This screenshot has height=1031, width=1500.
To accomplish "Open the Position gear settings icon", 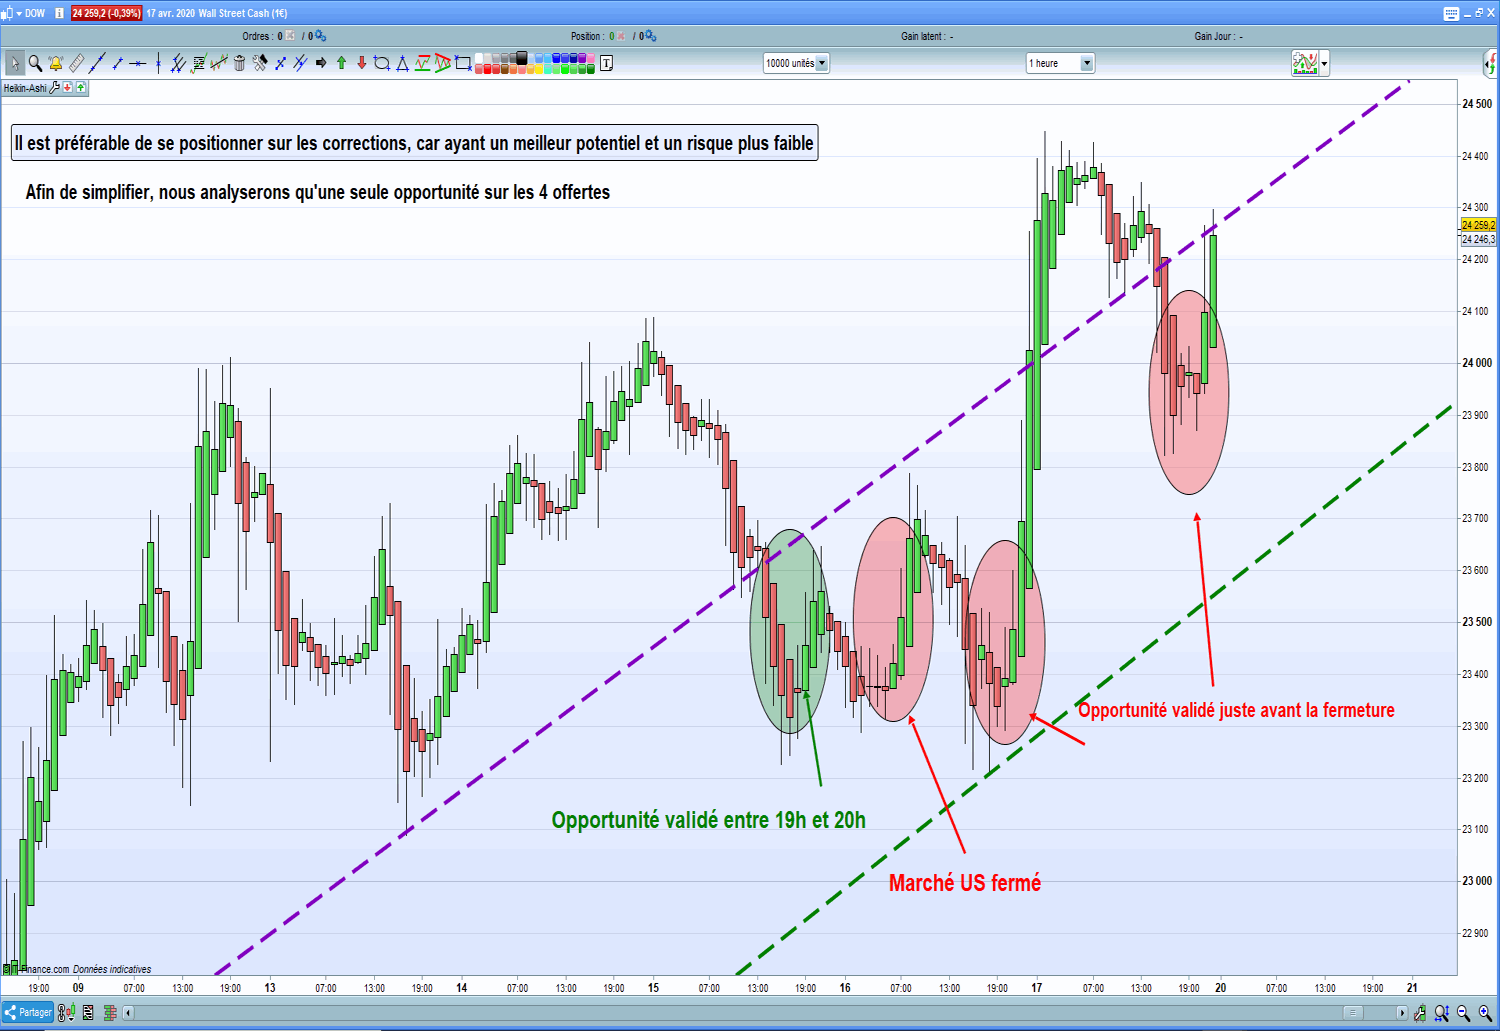I will click(650, 36).
